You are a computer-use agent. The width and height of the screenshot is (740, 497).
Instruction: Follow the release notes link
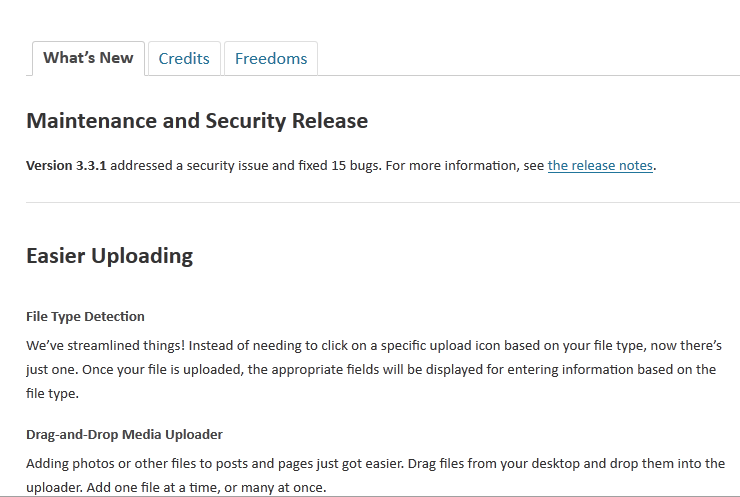(x=600, y=165)
